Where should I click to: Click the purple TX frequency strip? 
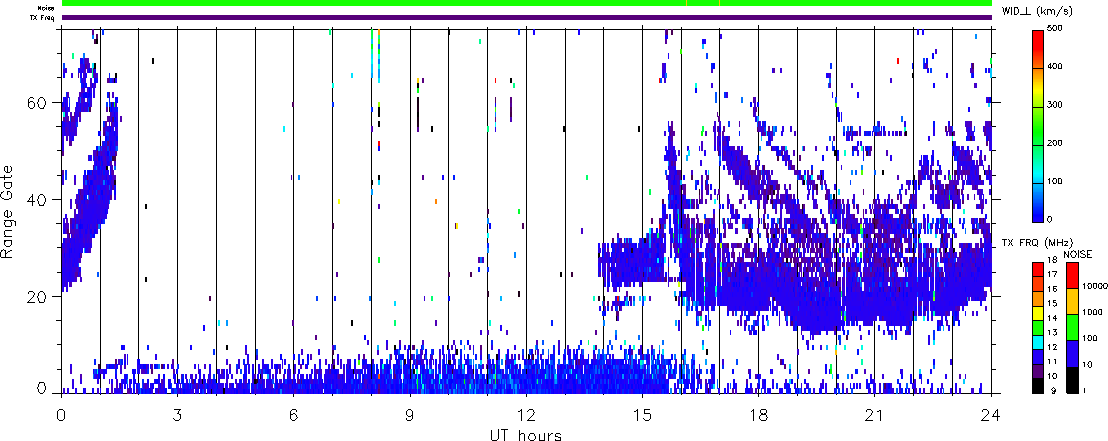coord(528,18)
